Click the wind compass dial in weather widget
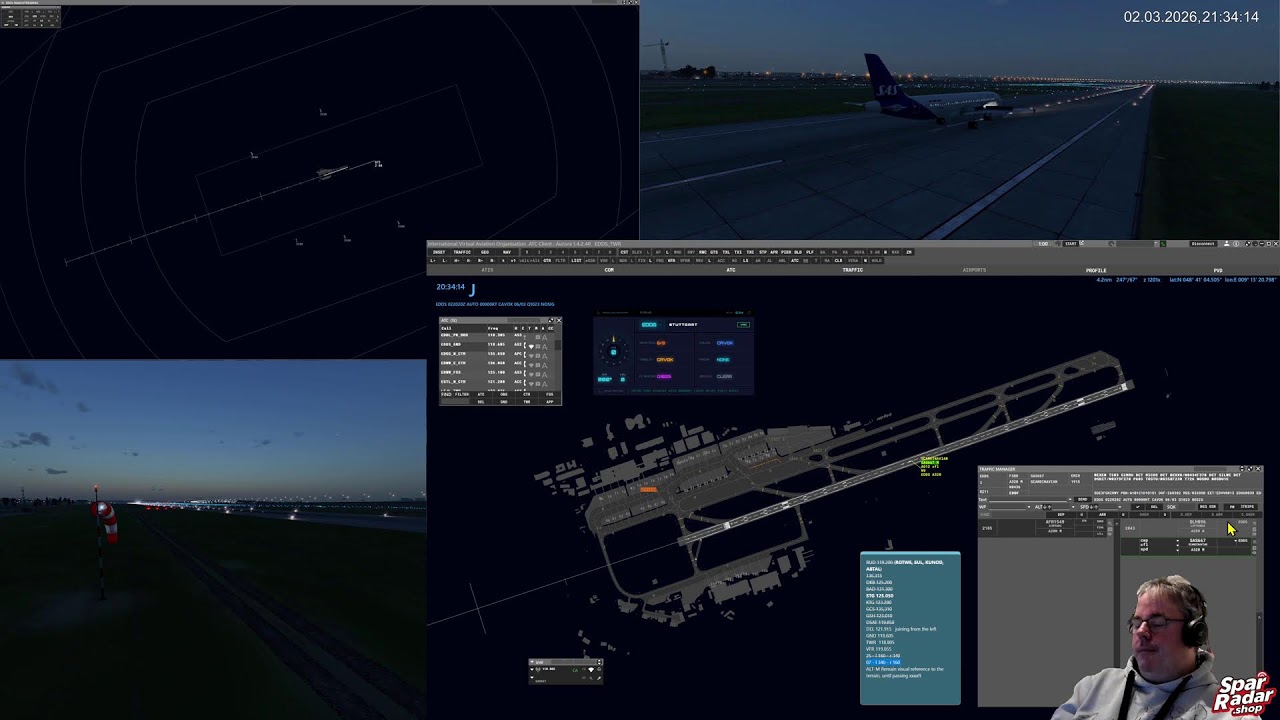The image size is (1280, 720). coord(613,351)
